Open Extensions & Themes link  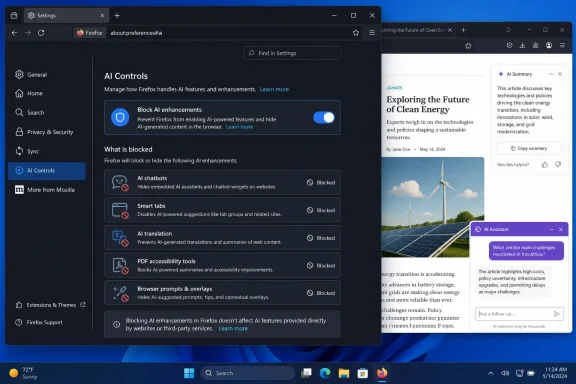(x=51, y=305)
